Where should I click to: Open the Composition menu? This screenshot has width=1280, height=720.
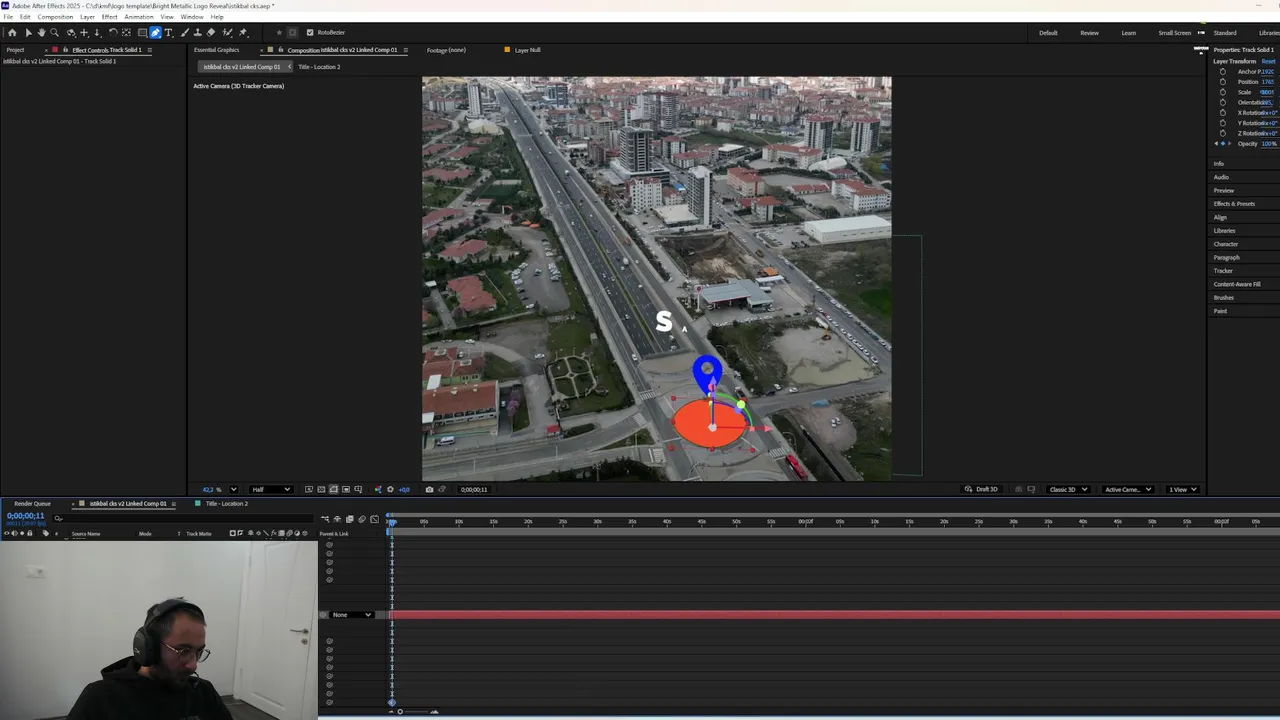[55, 17]
